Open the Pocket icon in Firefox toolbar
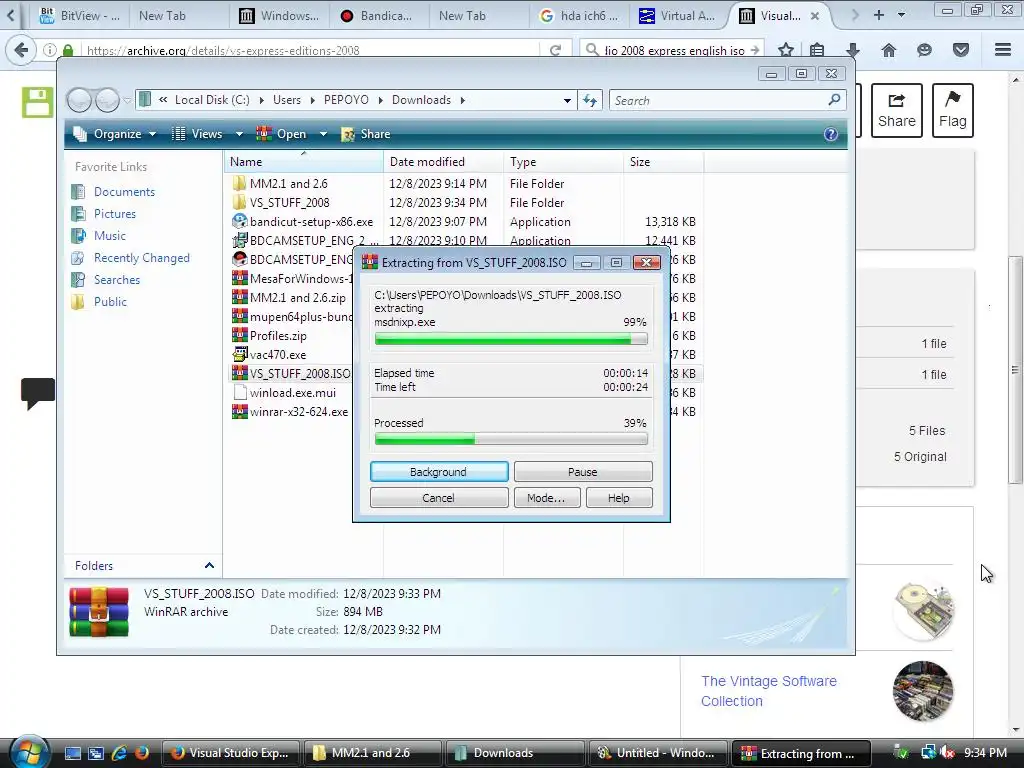1024x768 pixels. pyautogui.click(x=961, y=50)
